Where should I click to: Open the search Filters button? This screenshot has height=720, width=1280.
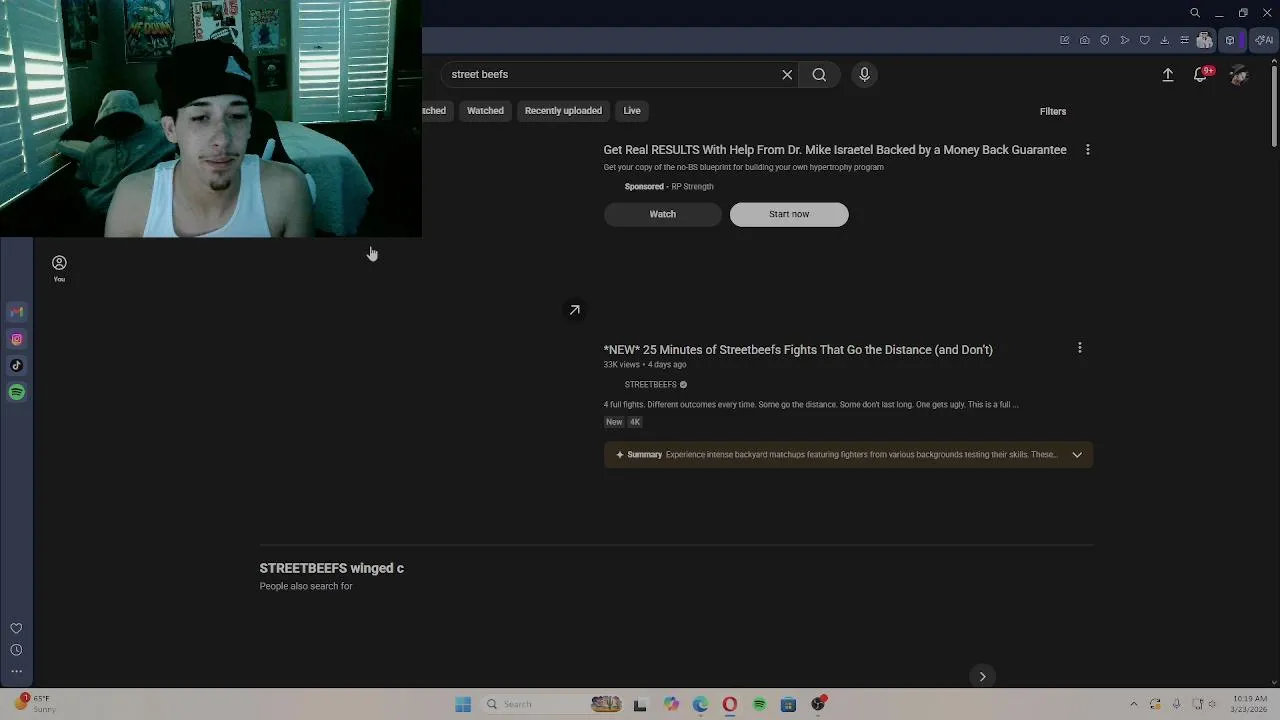click(x=1053, y=112)
